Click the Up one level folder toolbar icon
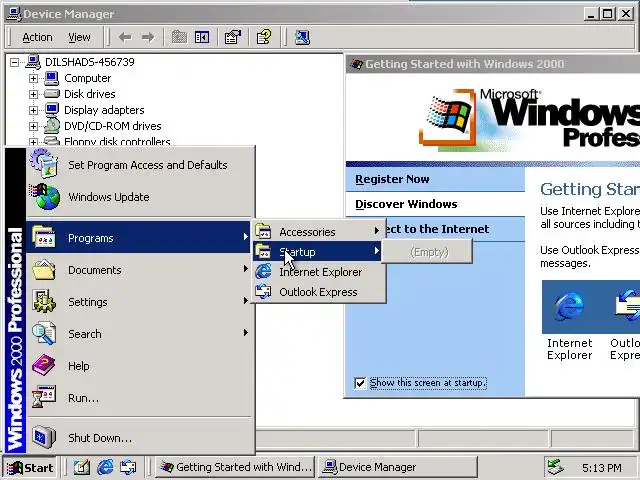 pos(179,38)
